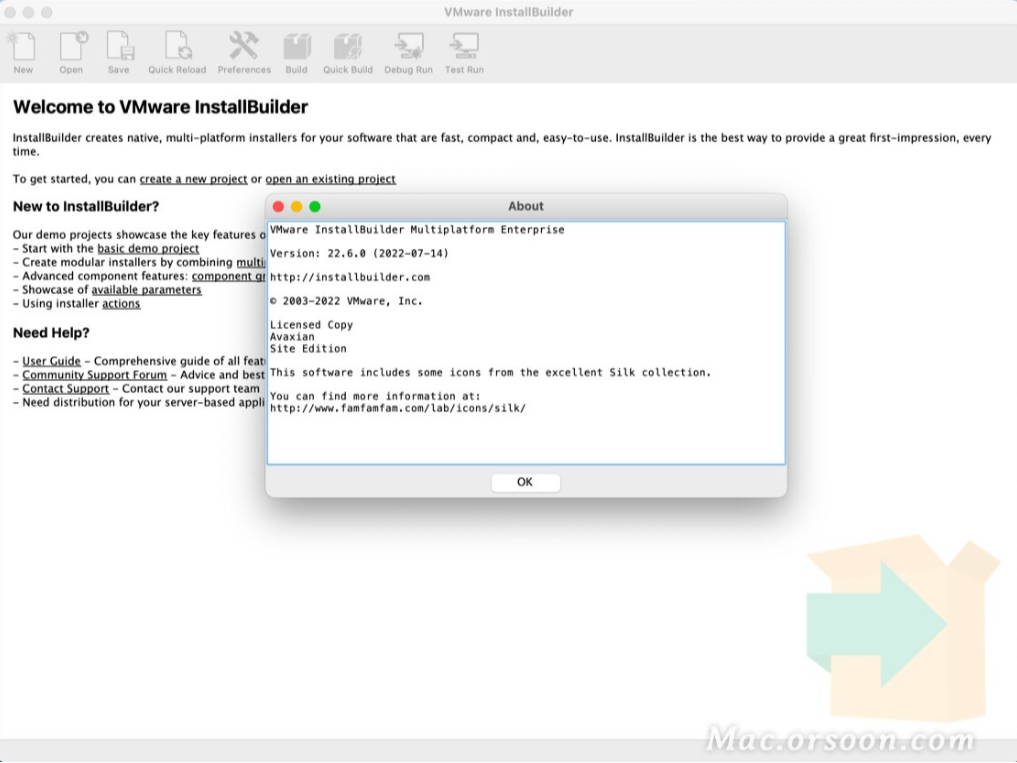Click the Quick Build toolbar icon
Image resolution: width=1017 pixels, height=763 pixels.
348,53
